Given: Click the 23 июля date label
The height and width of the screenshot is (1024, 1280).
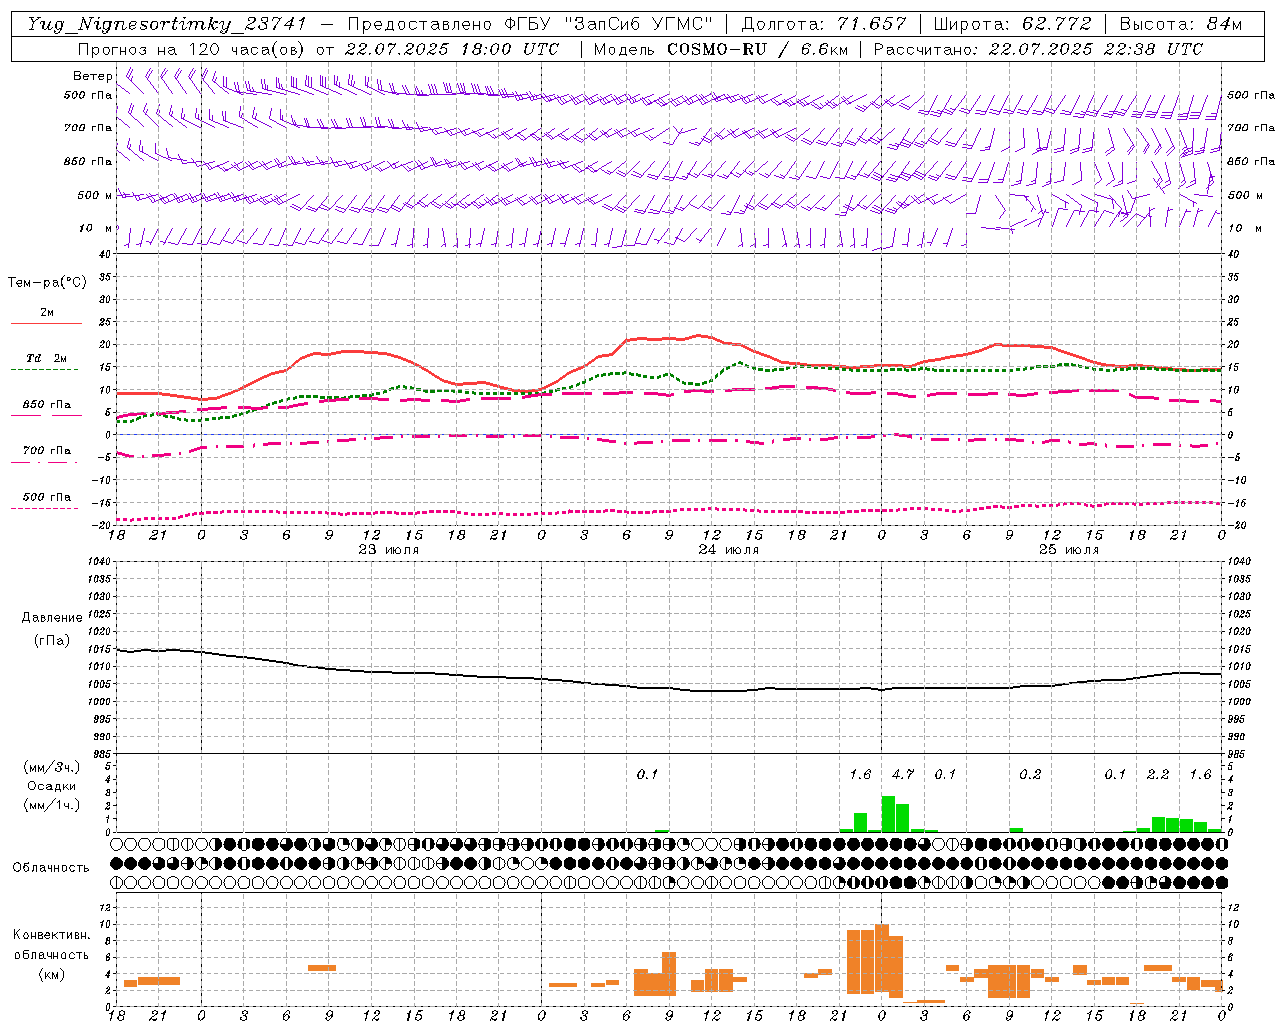Looking at the screenshot, I should pyautogui.click(x=389, y=550).
